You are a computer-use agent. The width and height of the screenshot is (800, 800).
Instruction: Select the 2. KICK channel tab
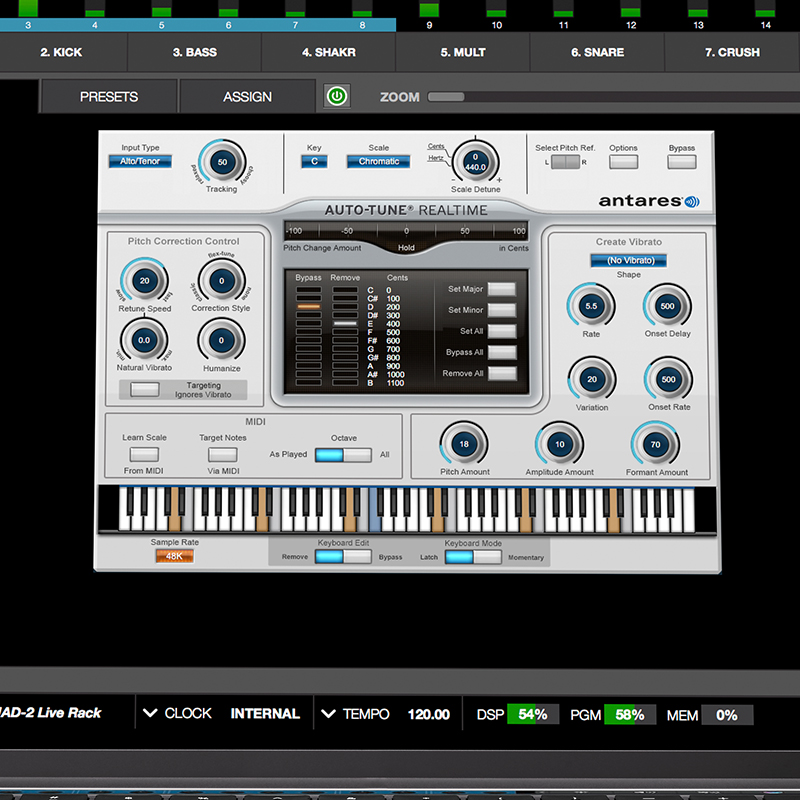click(x=61, y=52)
